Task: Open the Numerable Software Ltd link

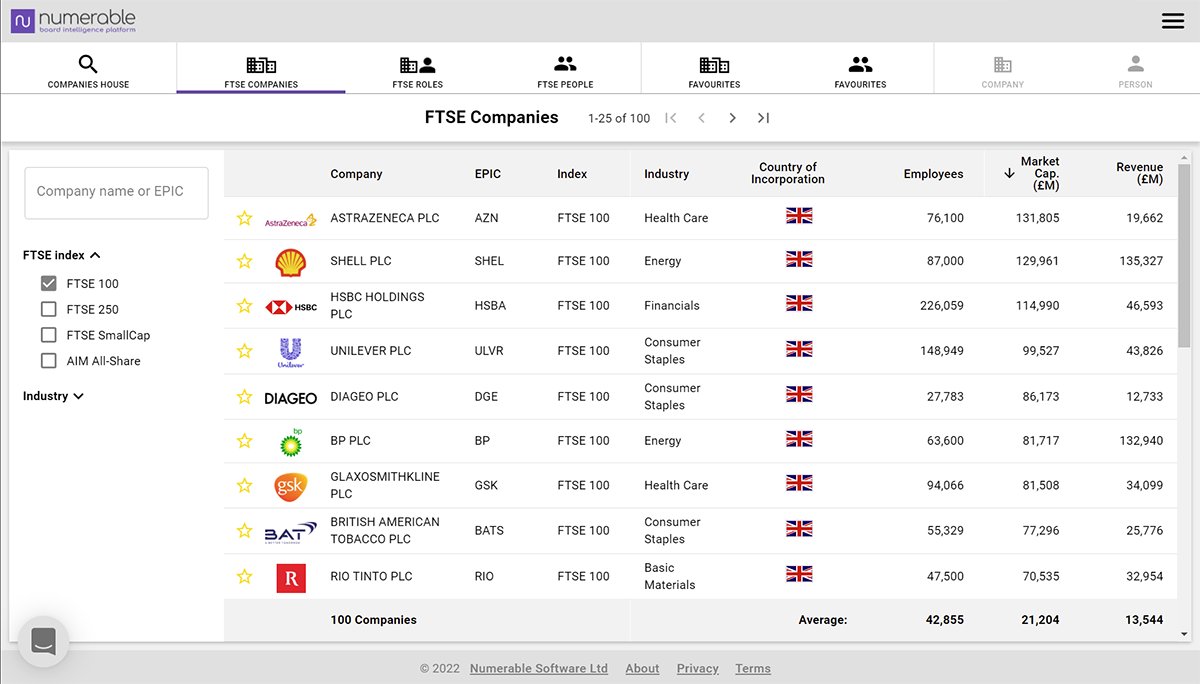Action: (539, 668)
